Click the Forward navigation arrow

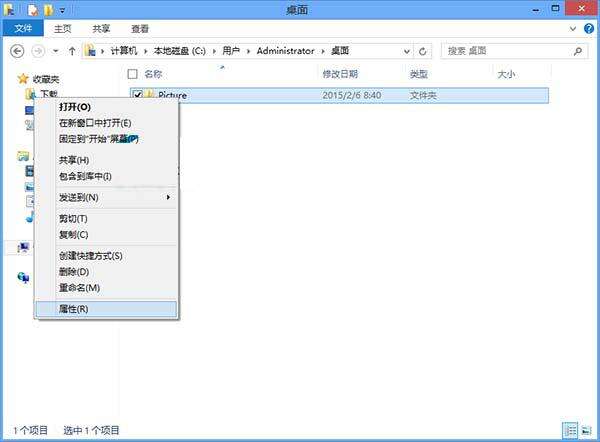38,51
